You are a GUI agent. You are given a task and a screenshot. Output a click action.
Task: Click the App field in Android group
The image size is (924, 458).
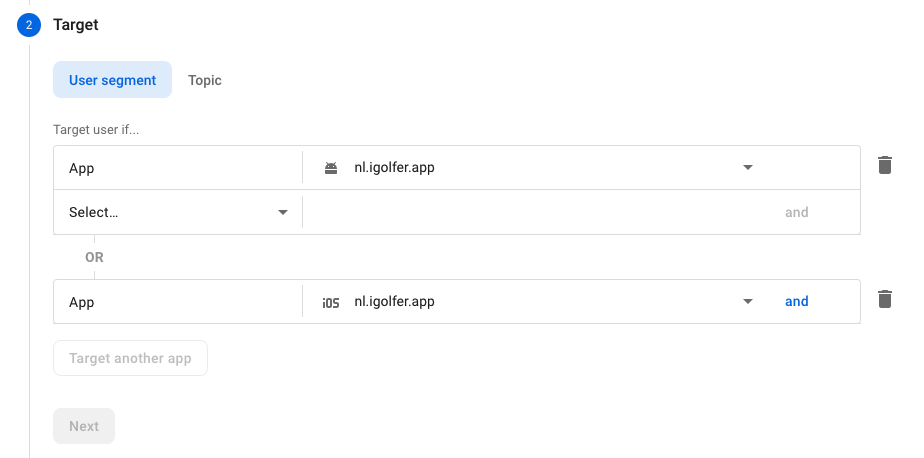(178, 168)
